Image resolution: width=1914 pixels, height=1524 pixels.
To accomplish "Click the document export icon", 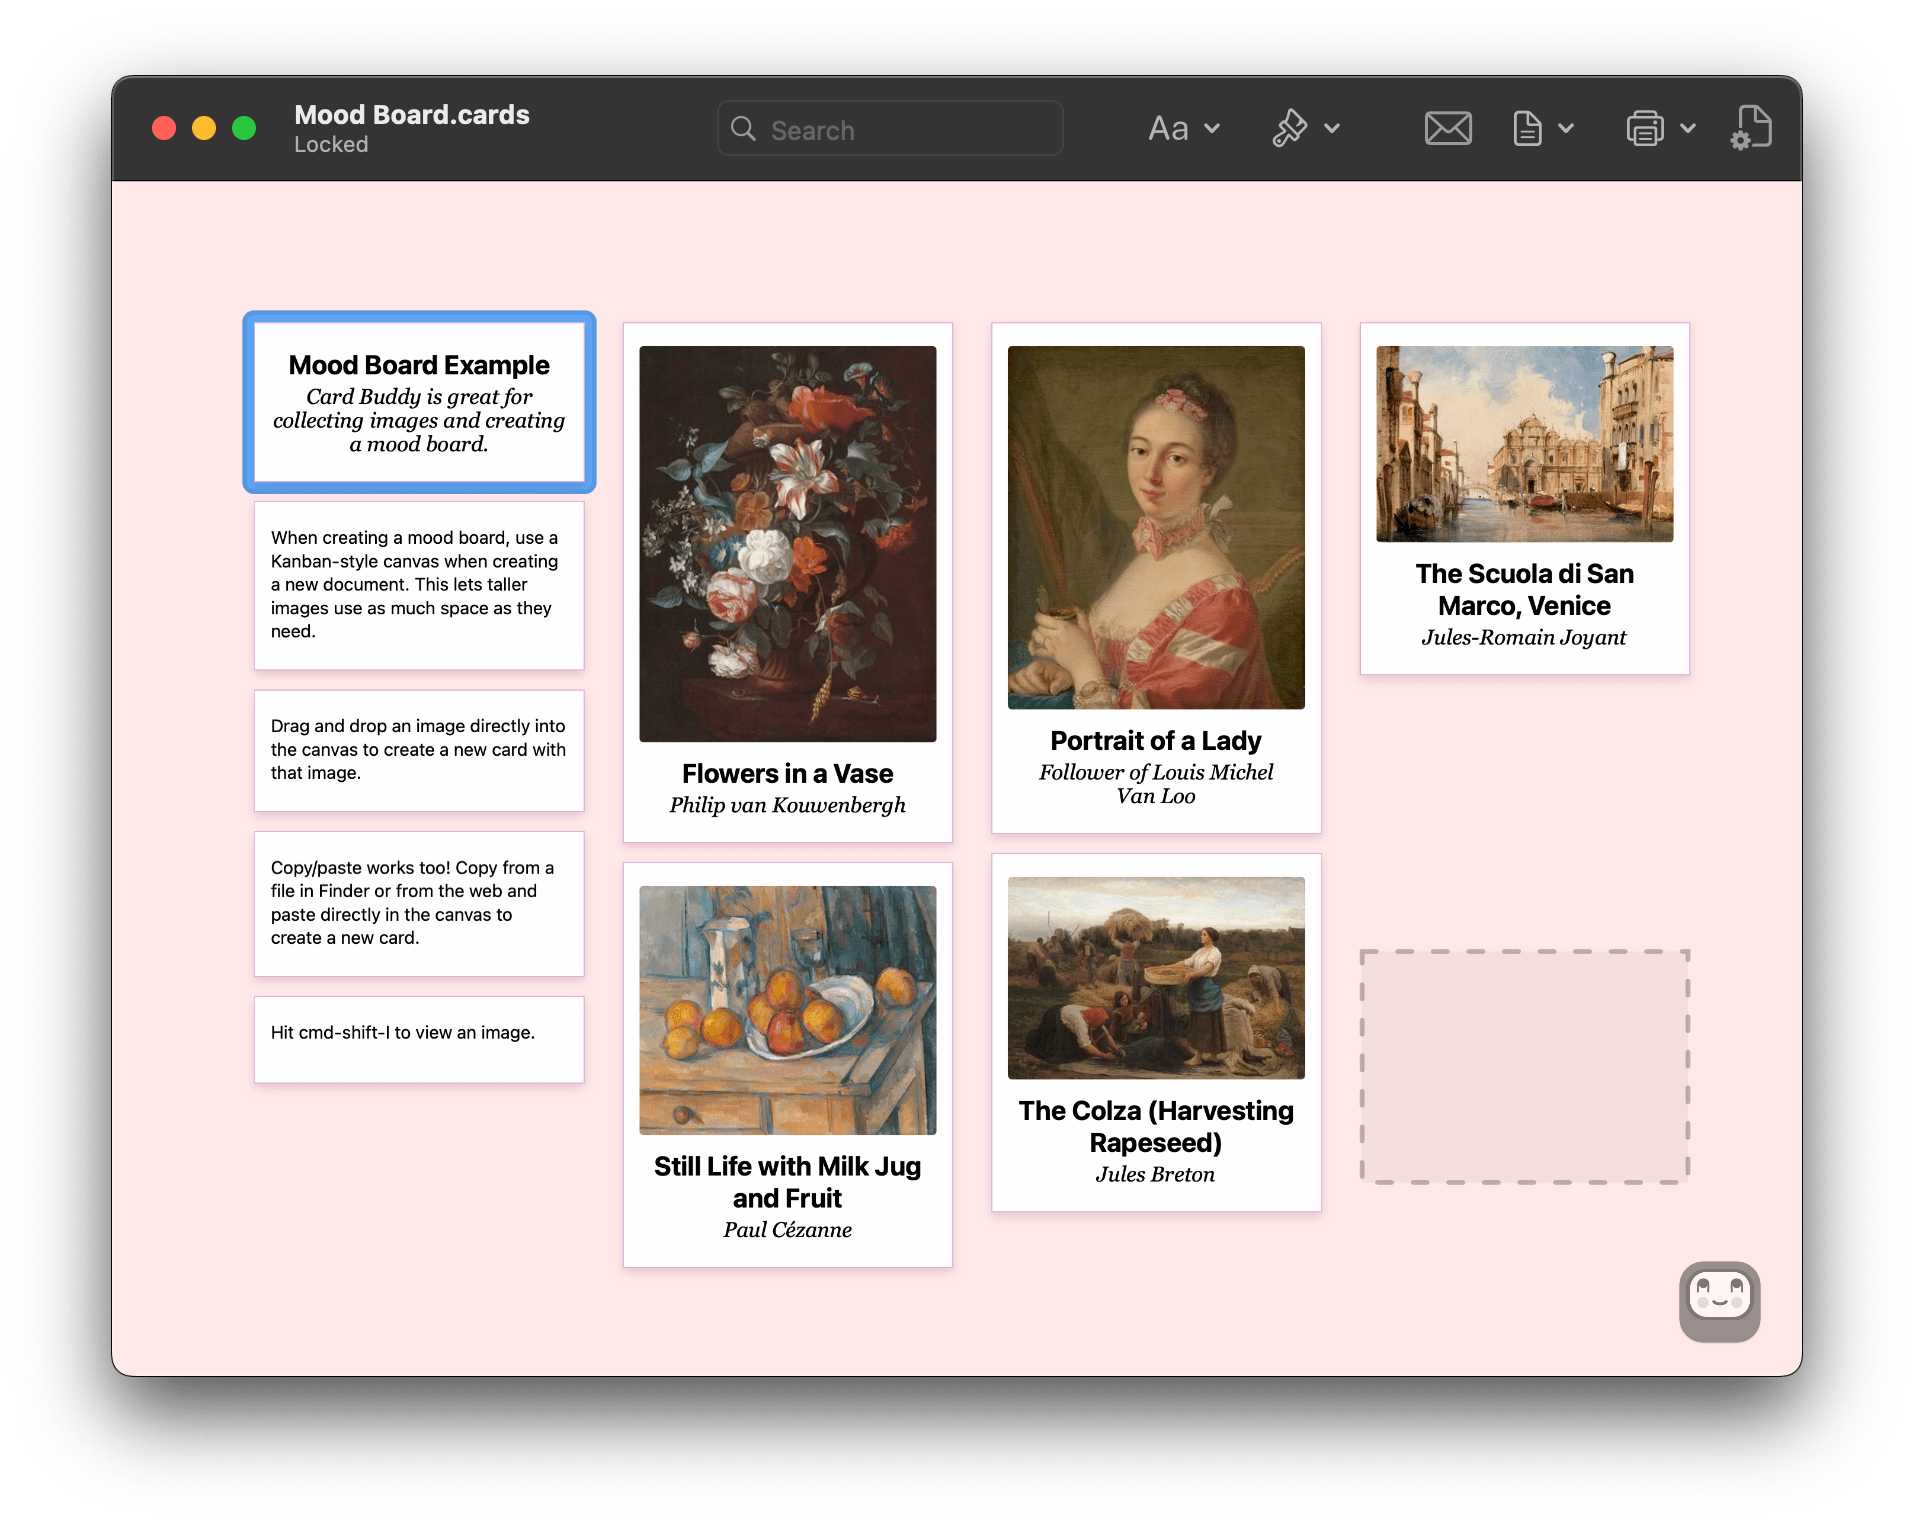I will tap(1527, 129).
